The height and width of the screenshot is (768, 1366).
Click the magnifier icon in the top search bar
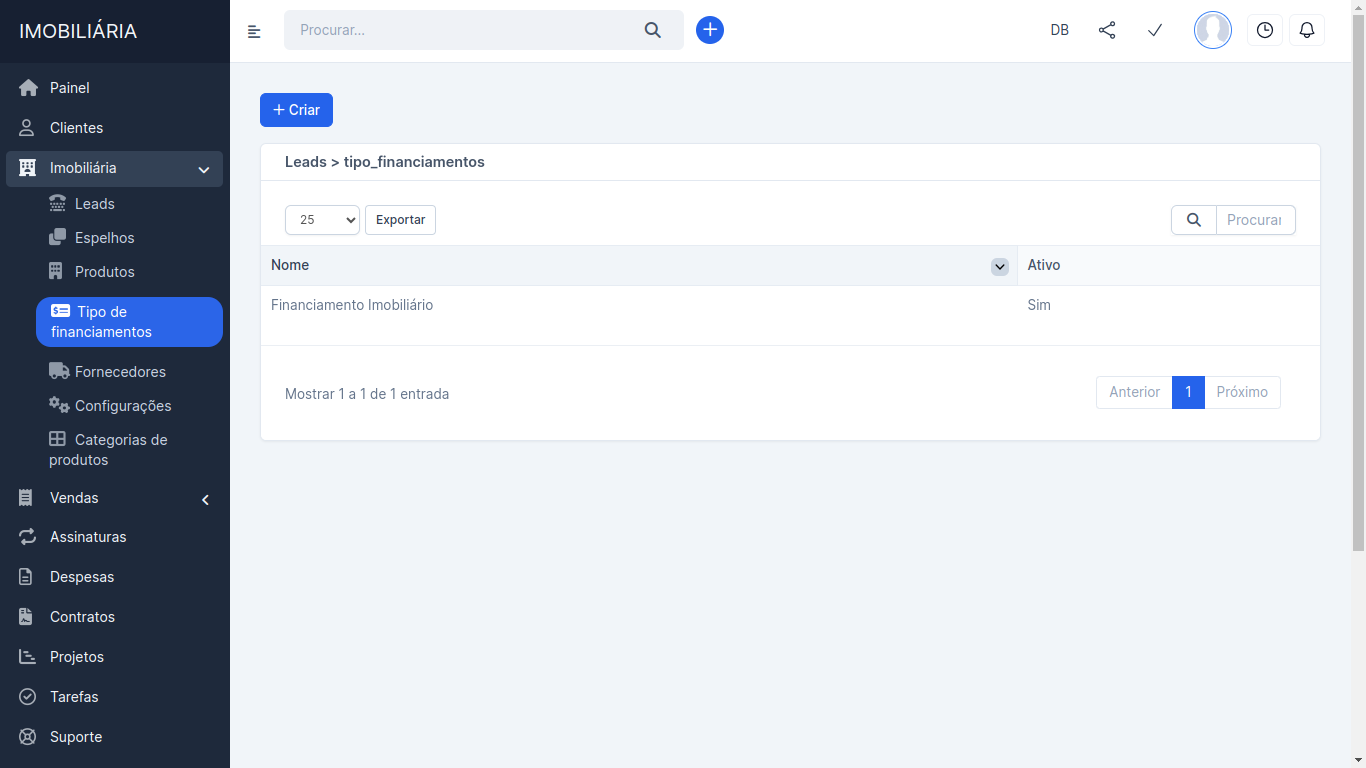(653, 30)
